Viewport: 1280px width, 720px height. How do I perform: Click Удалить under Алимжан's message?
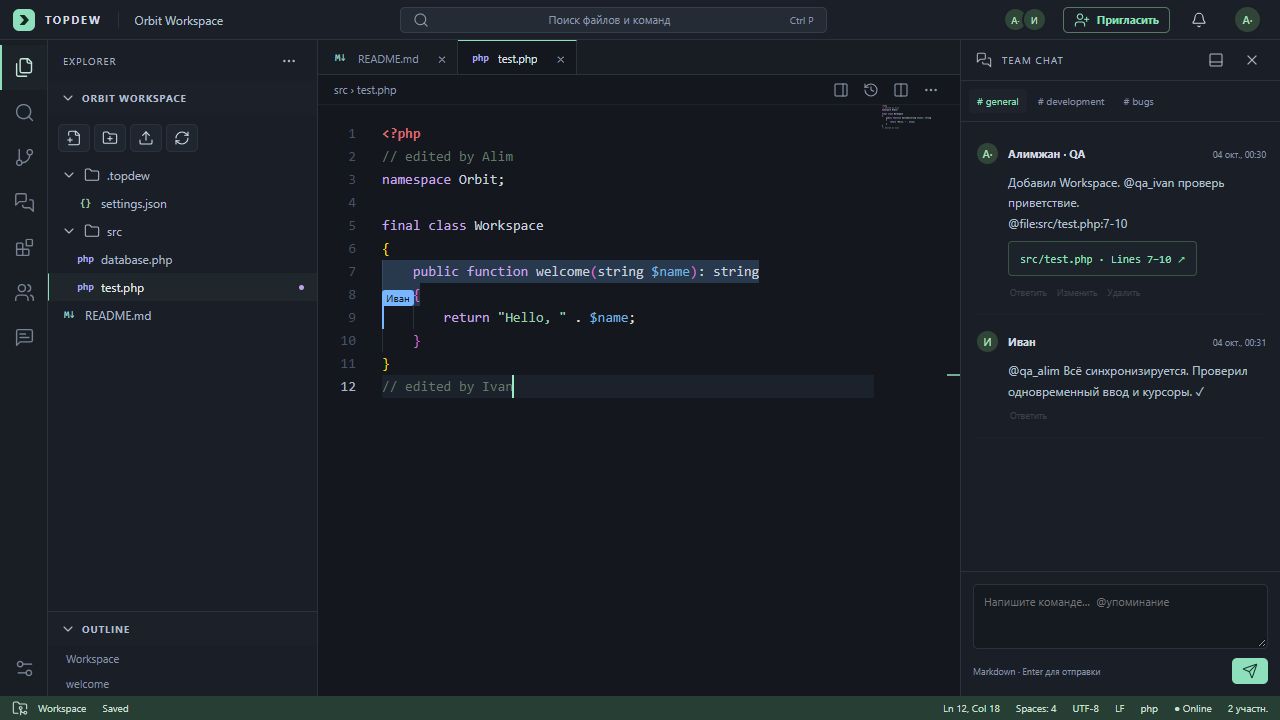[x=1123, y=293]
